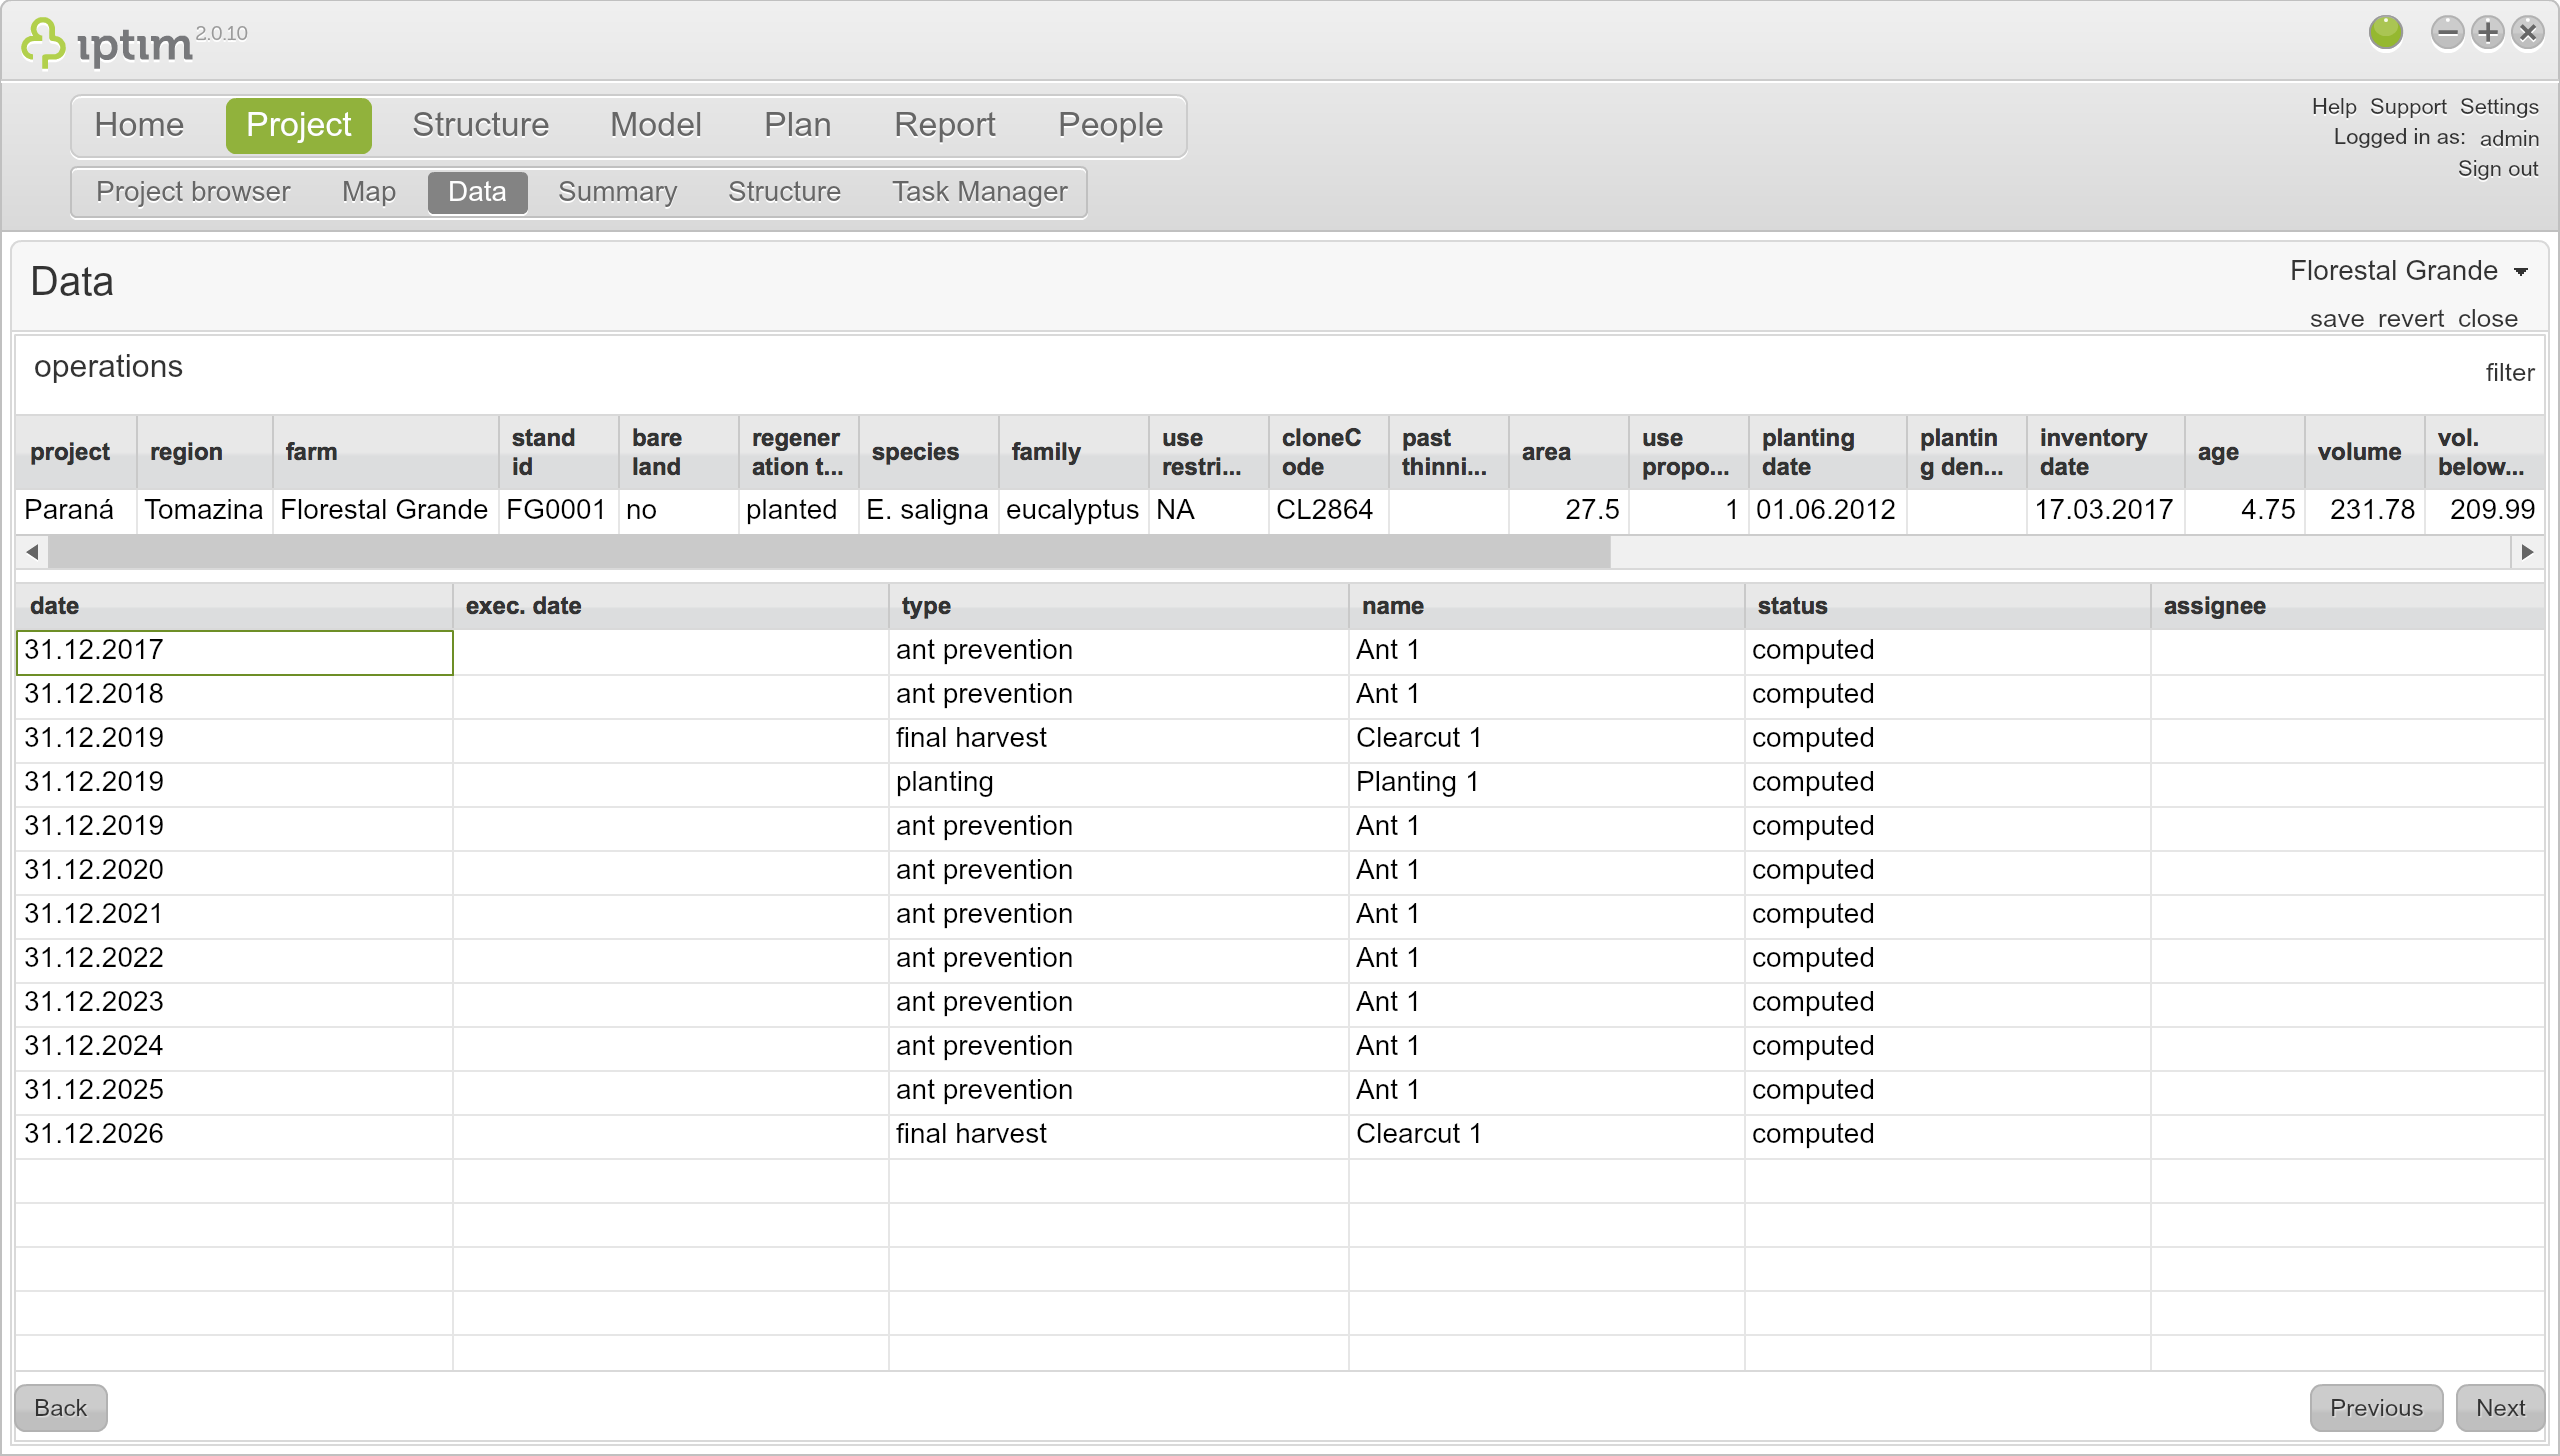2560x1456 pixels.
Task: Select the Data sub-tab
Action: tap(477, 192)
